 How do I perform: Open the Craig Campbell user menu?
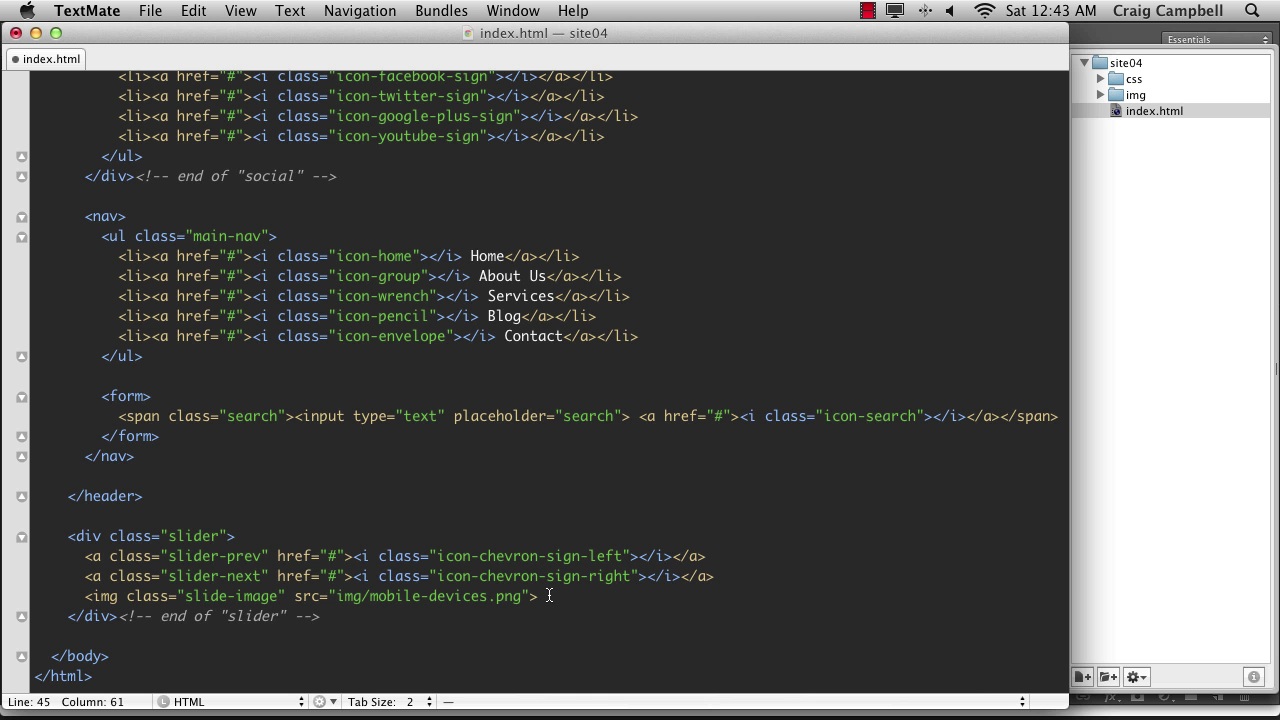pyautogui.click(x=1168, y=11)
